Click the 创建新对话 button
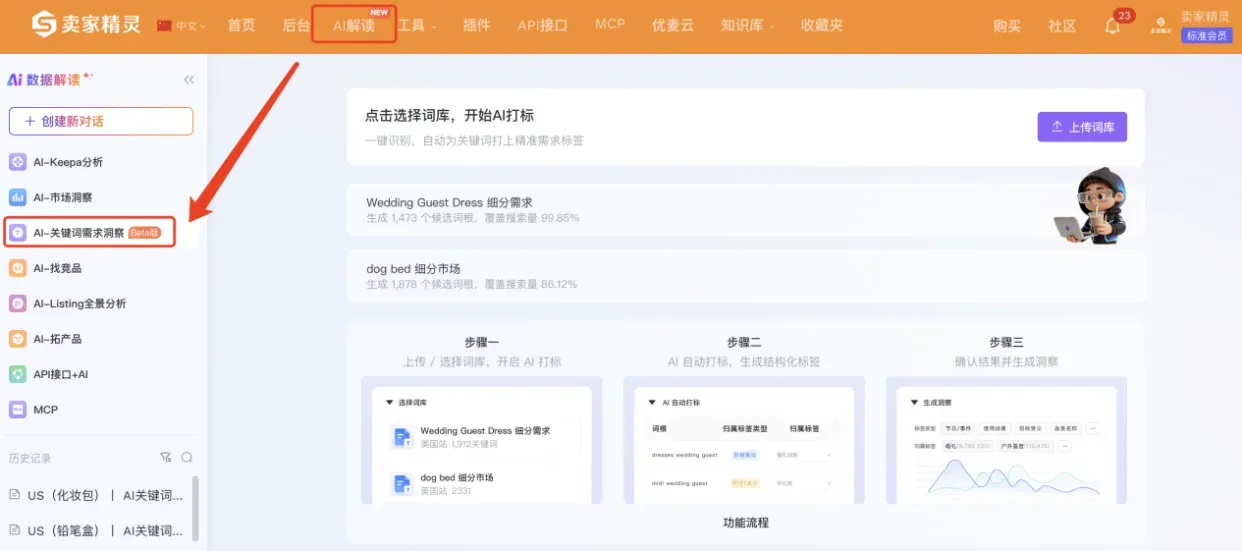This screenshot has width=1242, height=551. [x=101, y=121]
